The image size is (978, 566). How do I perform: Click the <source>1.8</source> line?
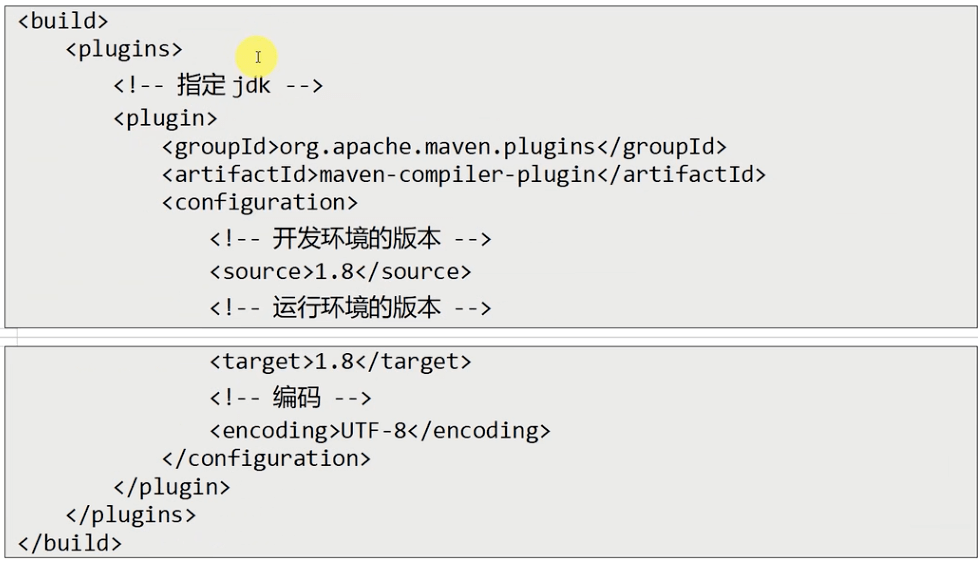[340, 272]
